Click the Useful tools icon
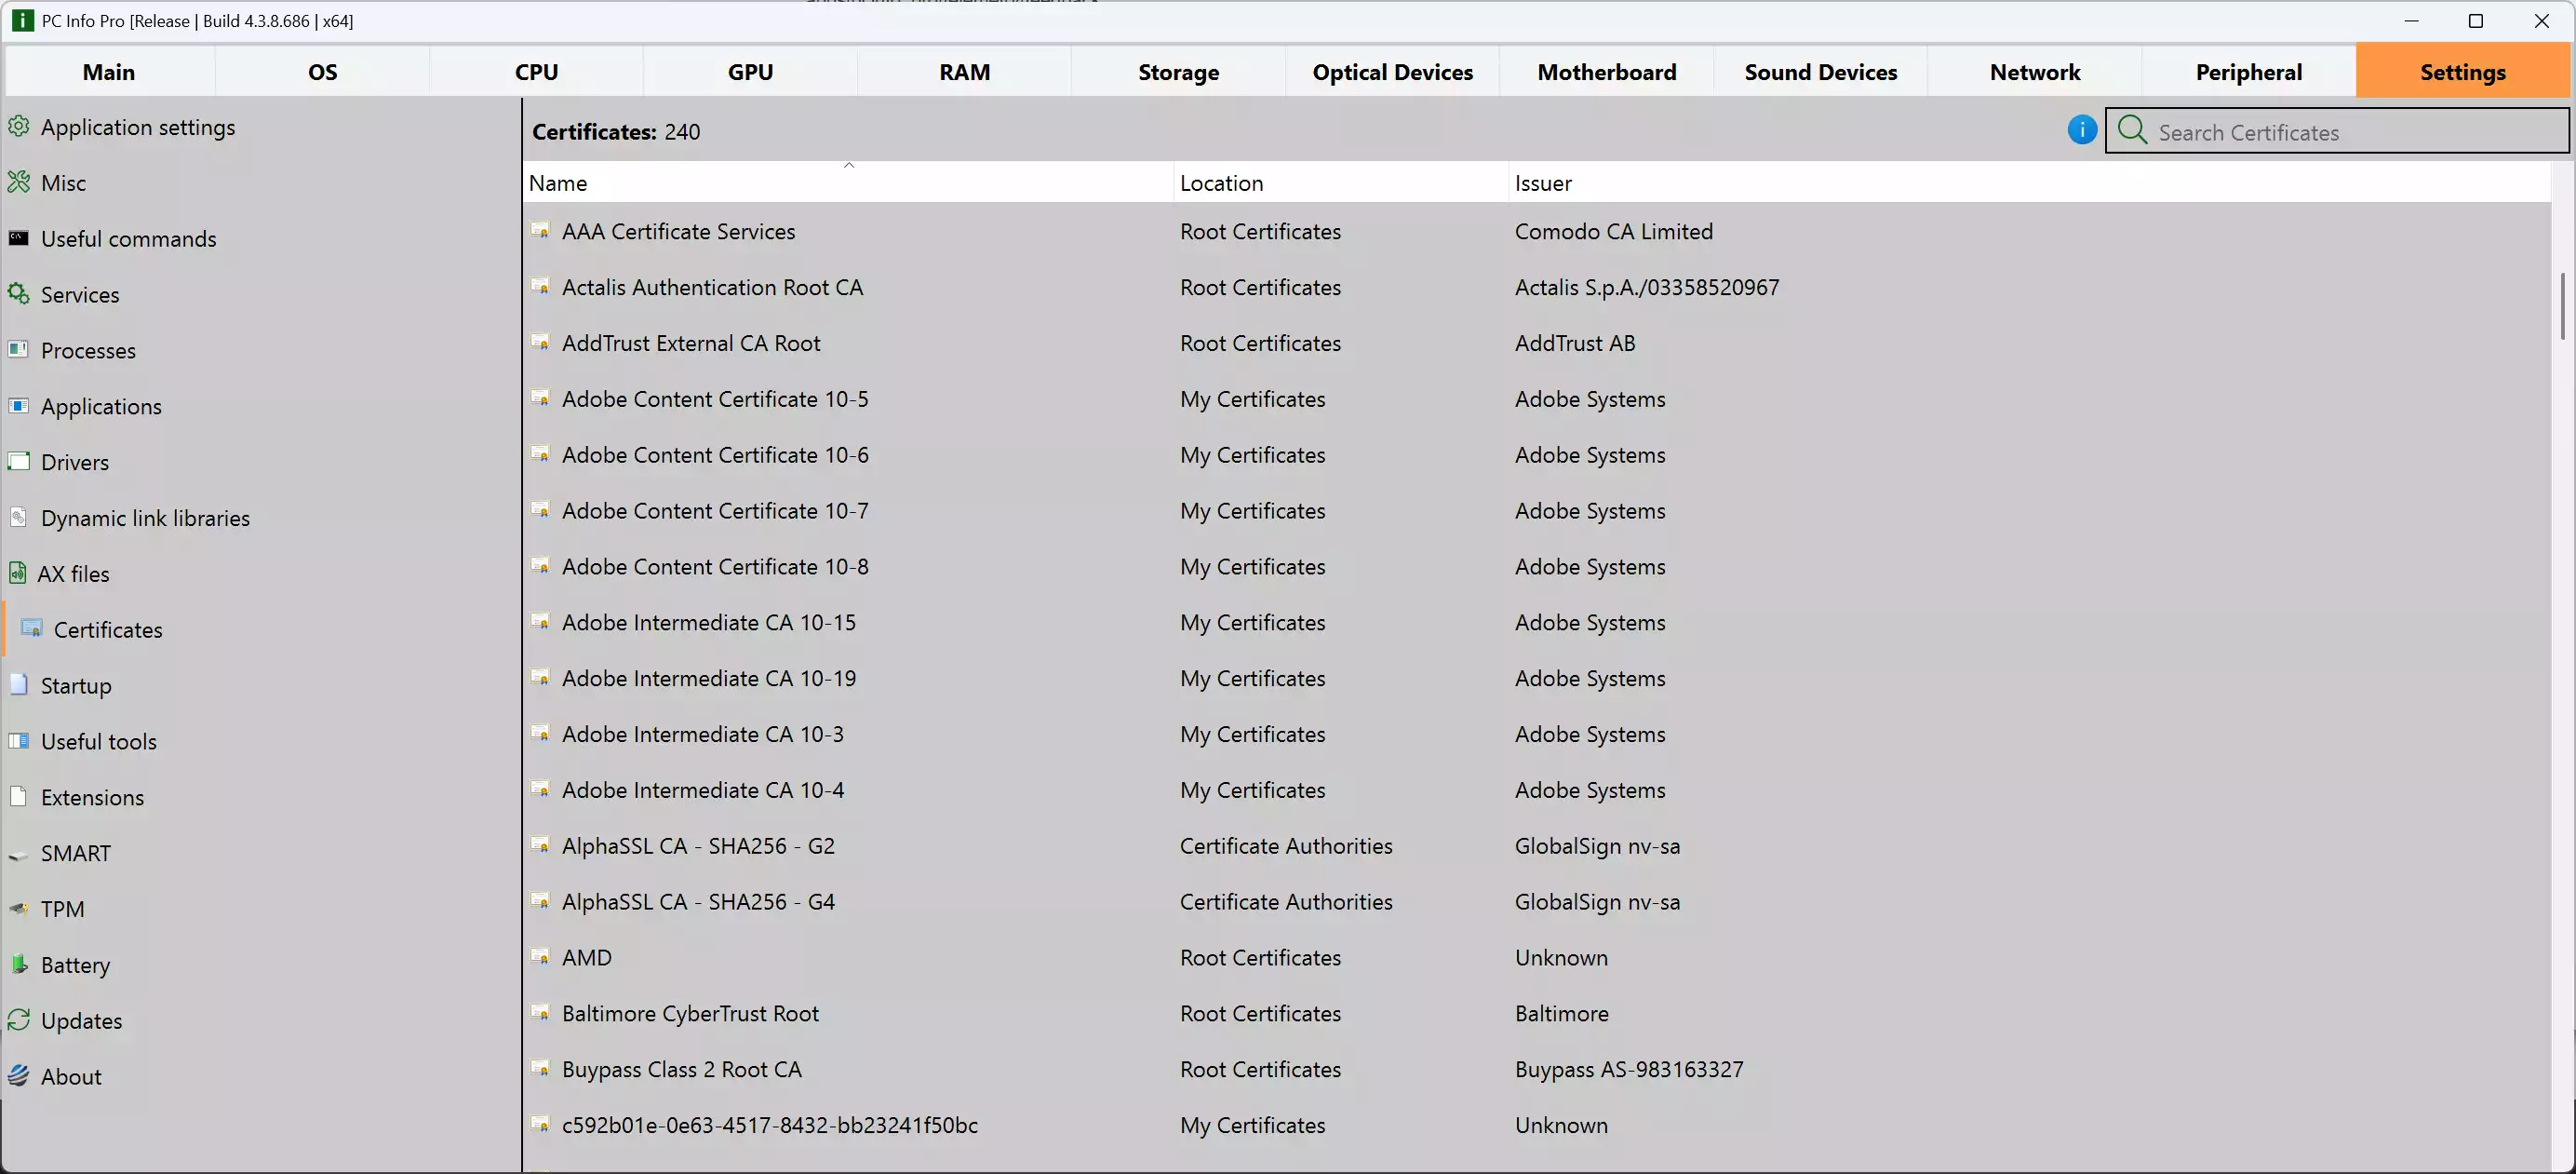The width and height of the screenshot is (2576, 1174). tap(18, 741)
